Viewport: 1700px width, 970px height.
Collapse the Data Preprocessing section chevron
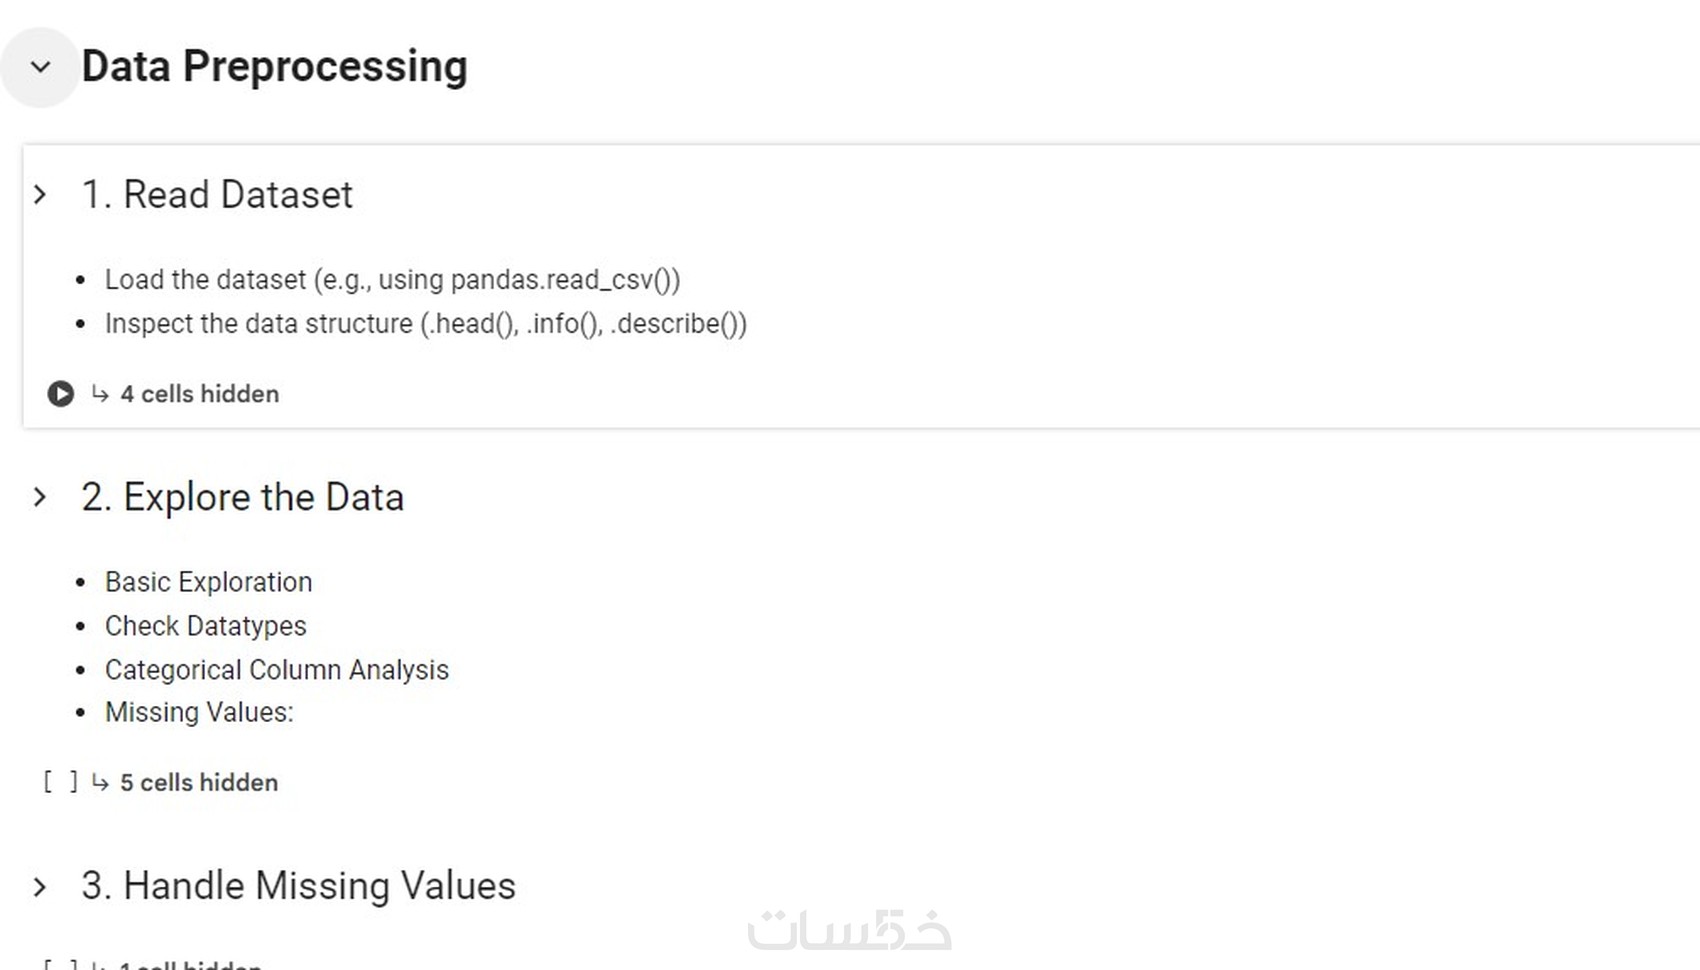pyautogui.click(x=40, y=67)
